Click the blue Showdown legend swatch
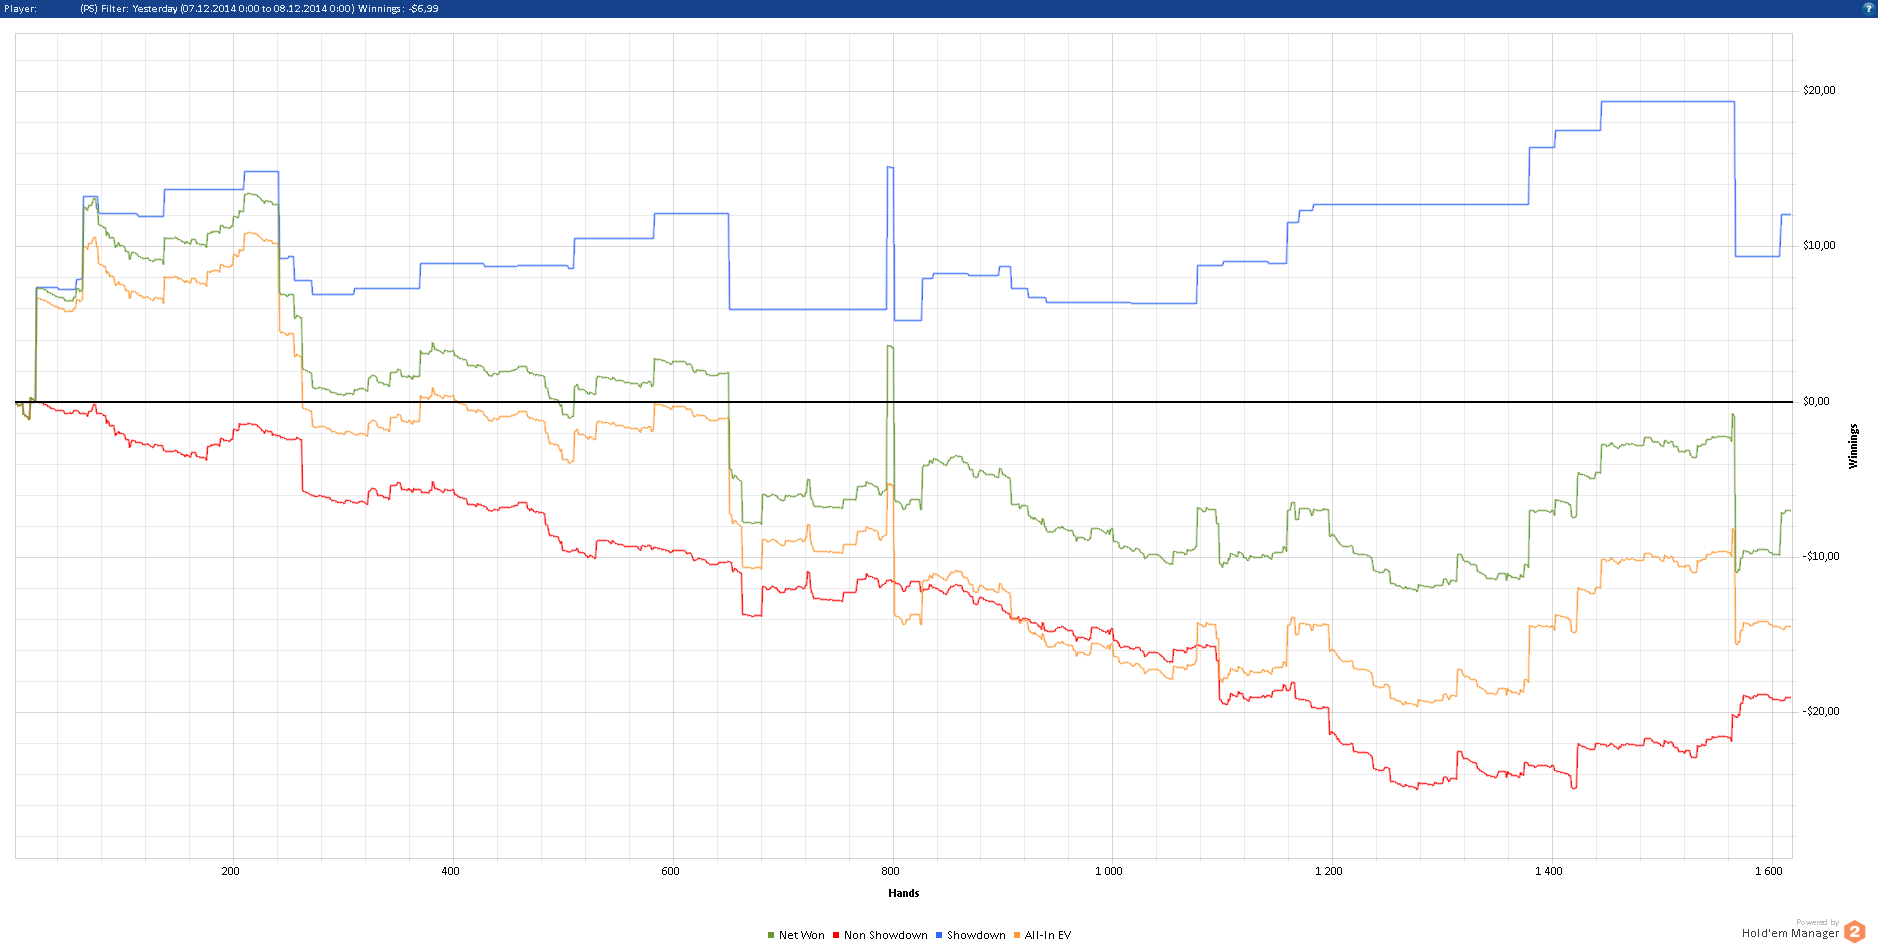The width and height of the screenshot is (1878, 948). click(939, 935)
